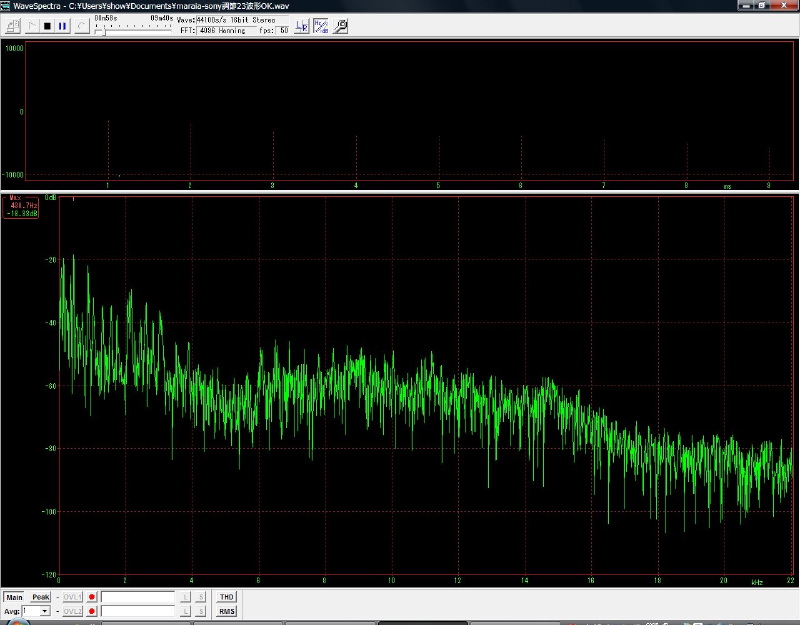Pause the waveform playback
Viewport: 800px width, 625px height.
click(63, 25)
